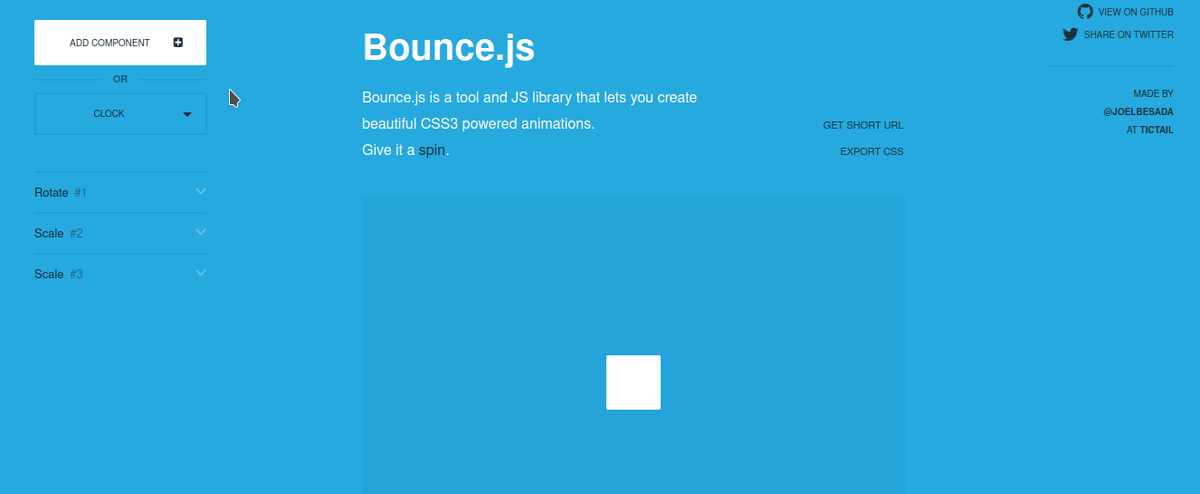Screen dimensions: 1200x494
Task: Select the Scale #3 row label
Action: 58,274
